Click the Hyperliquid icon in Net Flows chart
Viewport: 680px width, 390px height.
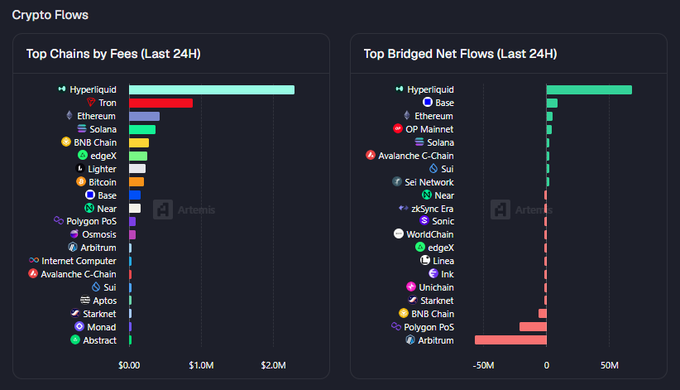[399, 89]
